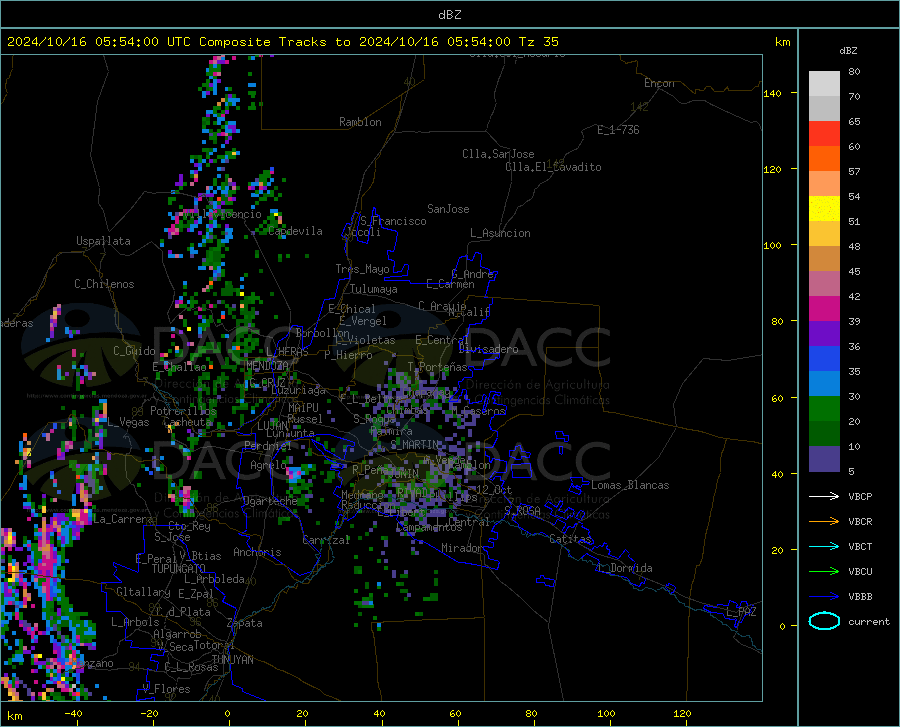The height and width of the screenshot is (727, 900).
Task: Click the 'E_1-736' map label
Action: pos(618,130)
